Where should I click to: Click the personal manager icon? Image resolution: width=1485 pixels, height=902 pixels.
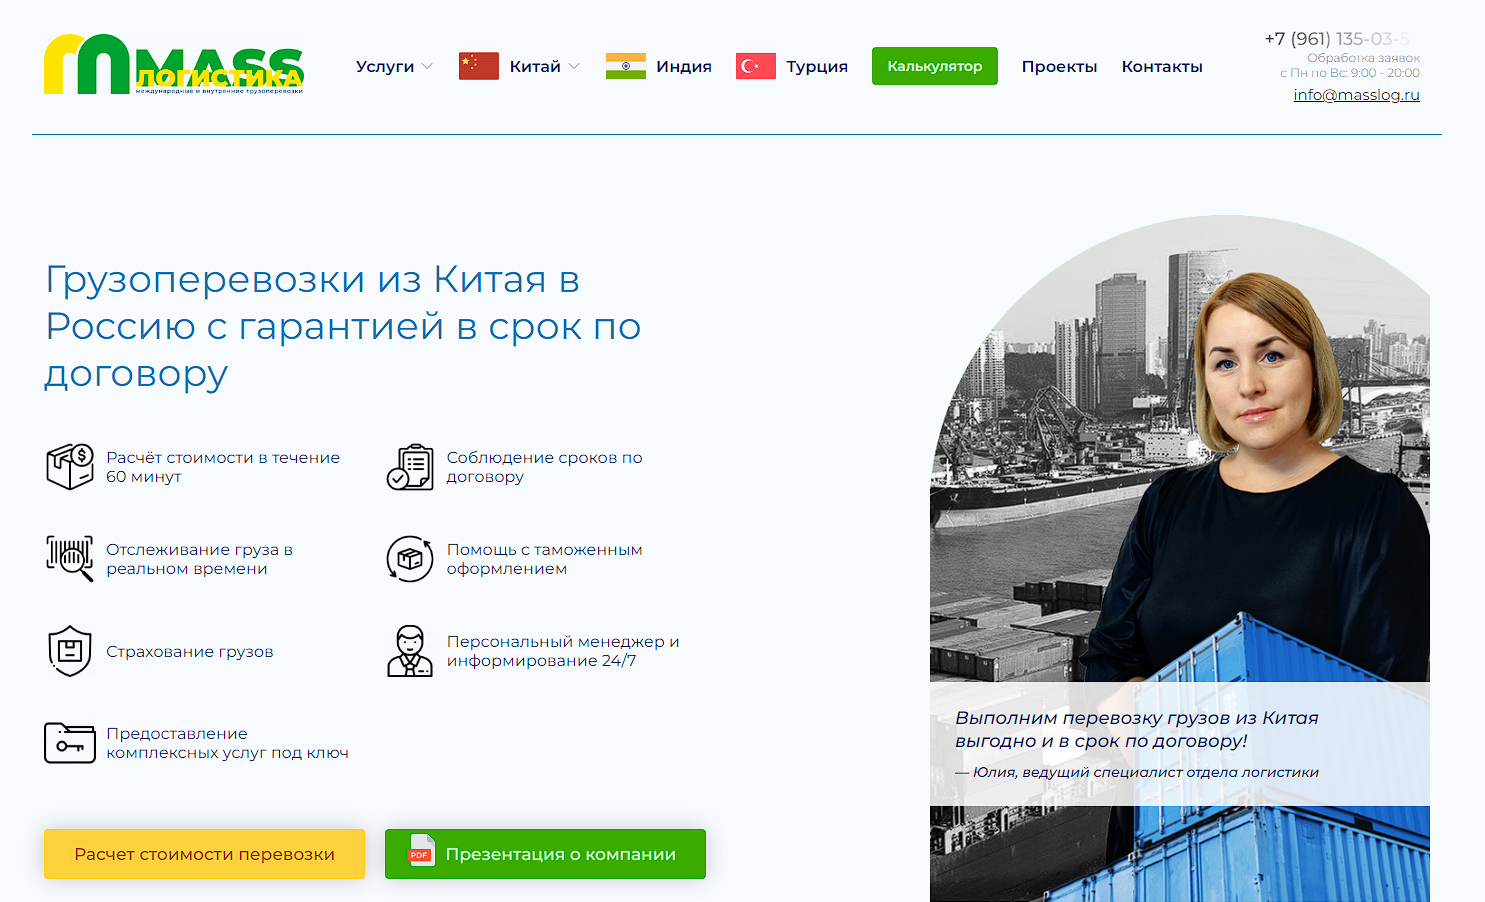(x=410, y=651)
